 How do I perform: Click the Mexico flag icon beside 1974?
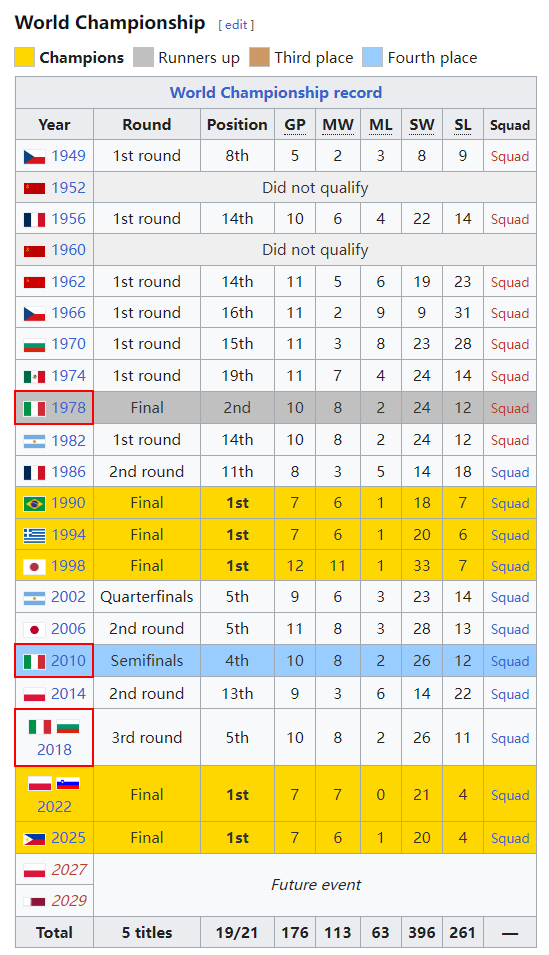pyautogui.click(x=34, y=376)
